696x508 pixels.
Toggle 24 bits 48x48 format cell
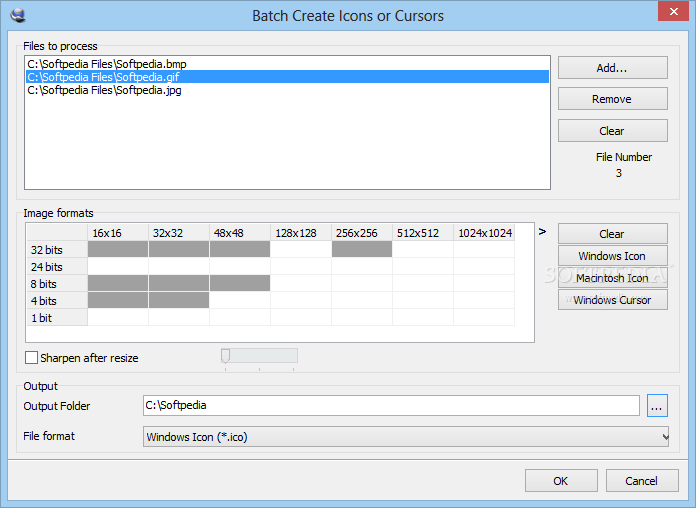(240, 266)
